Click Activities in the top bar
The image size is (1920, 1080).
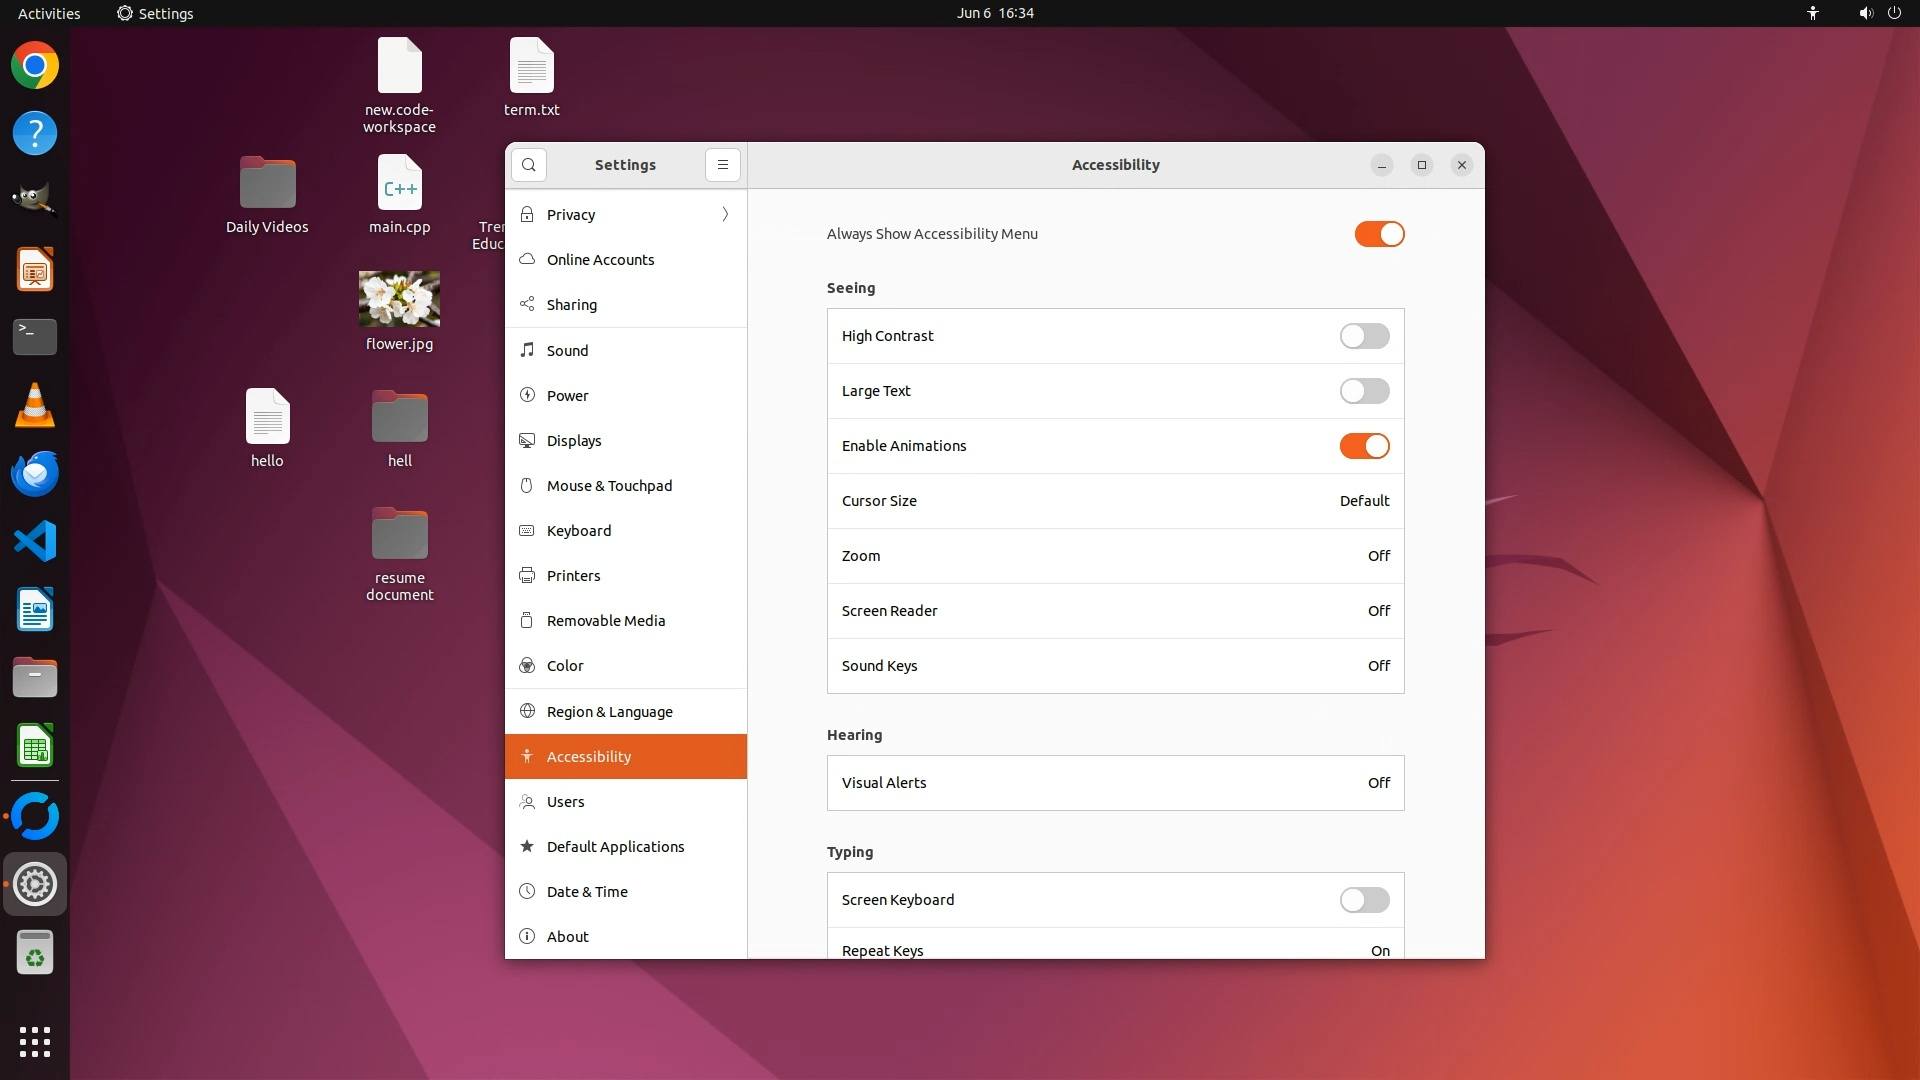[x=49, y=13]
